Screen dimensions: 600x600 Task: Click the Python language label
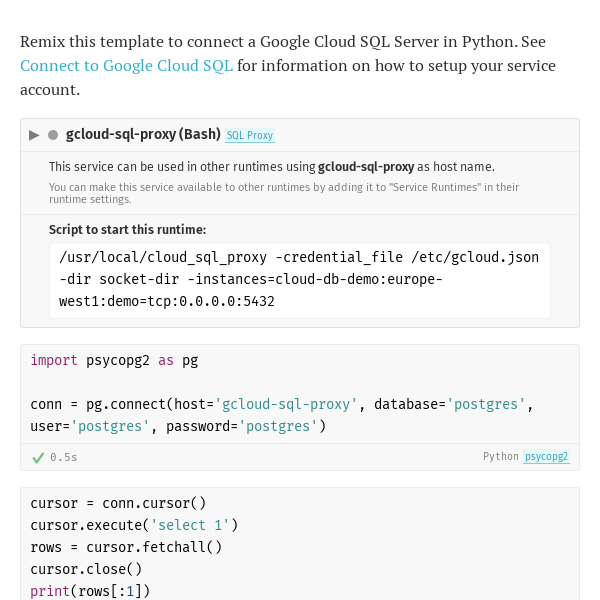click(501, 457)
